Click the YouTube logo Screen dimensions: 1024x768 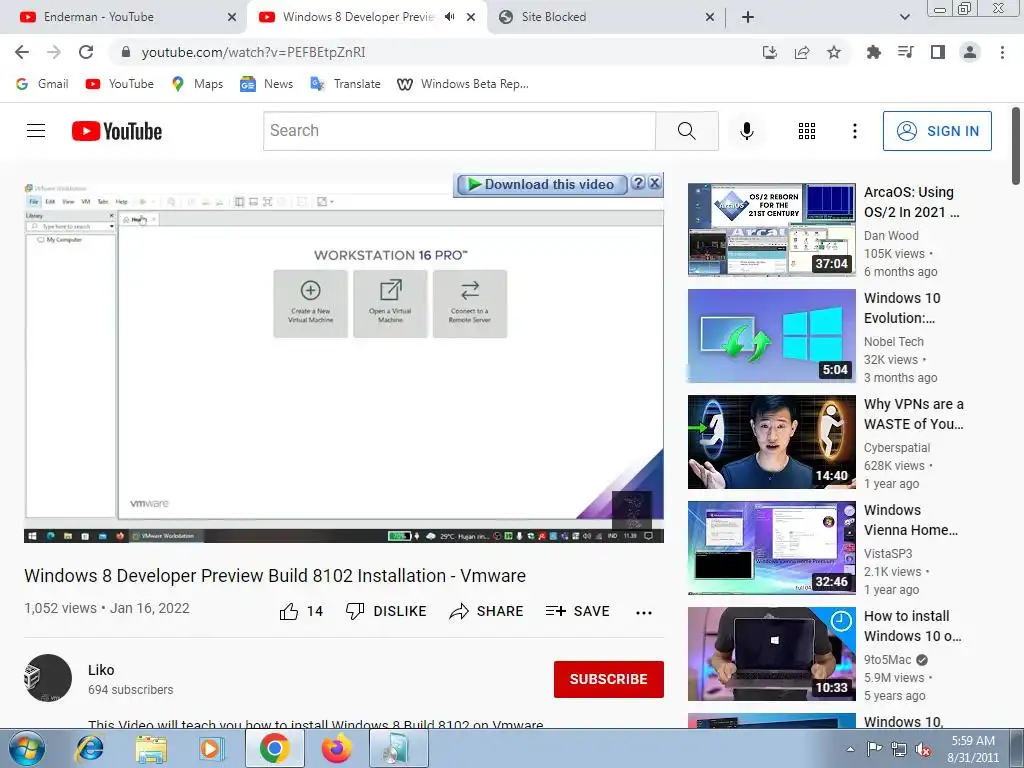tap(117, 131)
